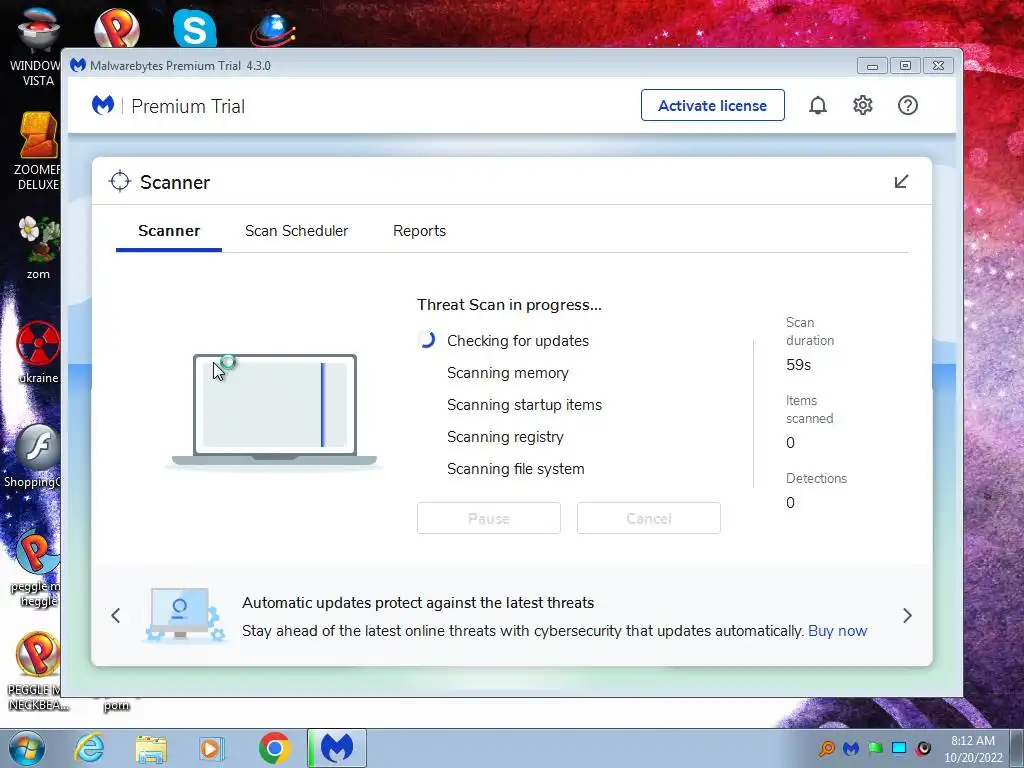Click the Scanning startup items step

point(524,405)
